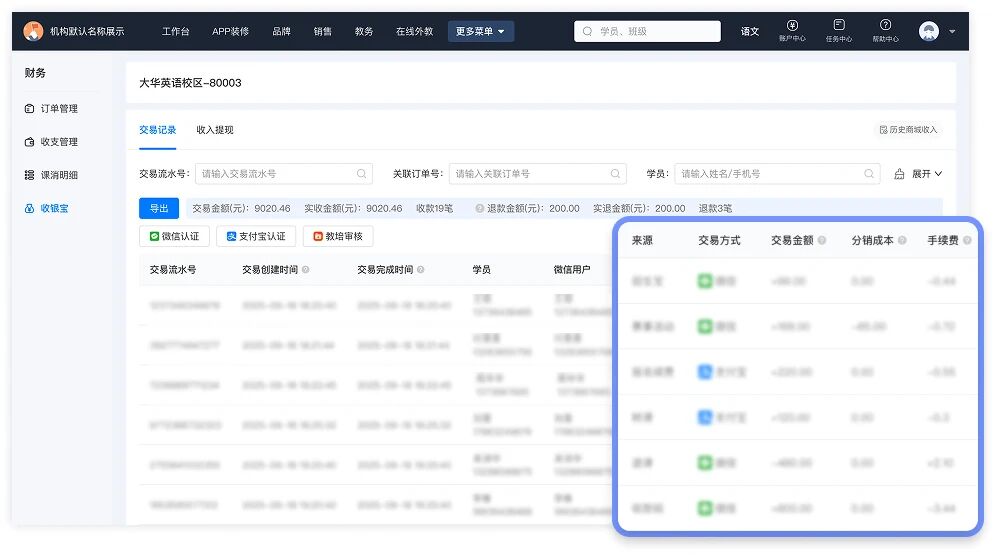
Task: Click the organization logo in header
Action: [33, 31]
